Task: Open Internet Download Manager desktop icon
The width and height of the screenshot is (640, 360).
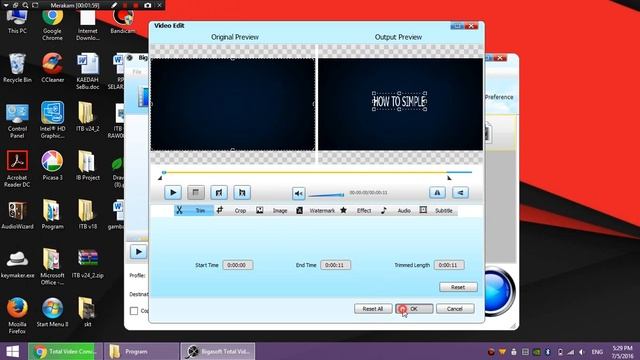Action: tap(87, 25)
